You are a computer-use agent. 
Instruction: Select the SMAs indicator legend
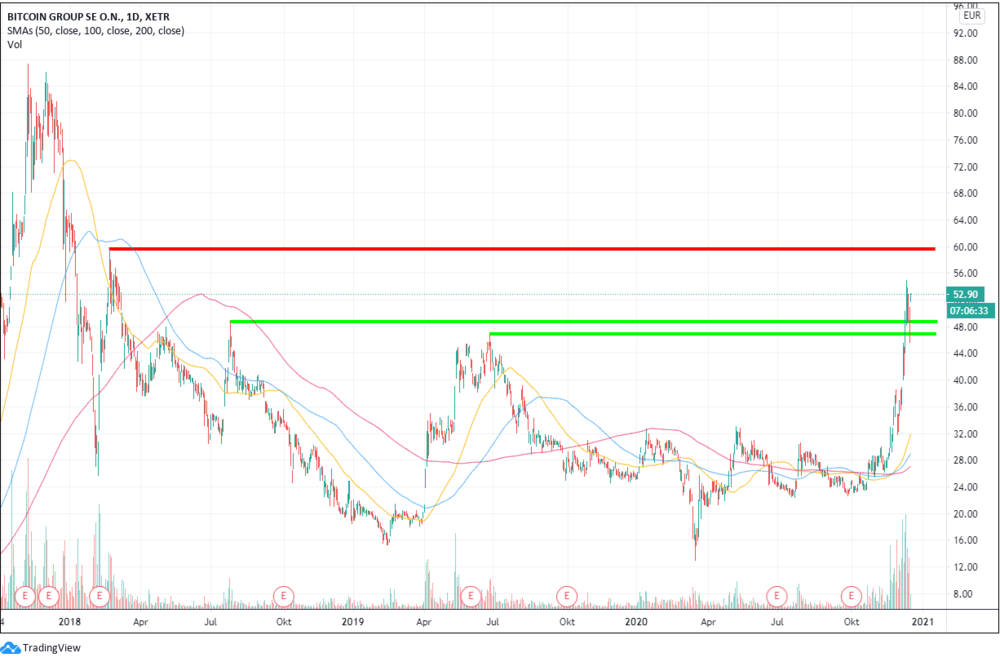[96, 31]
